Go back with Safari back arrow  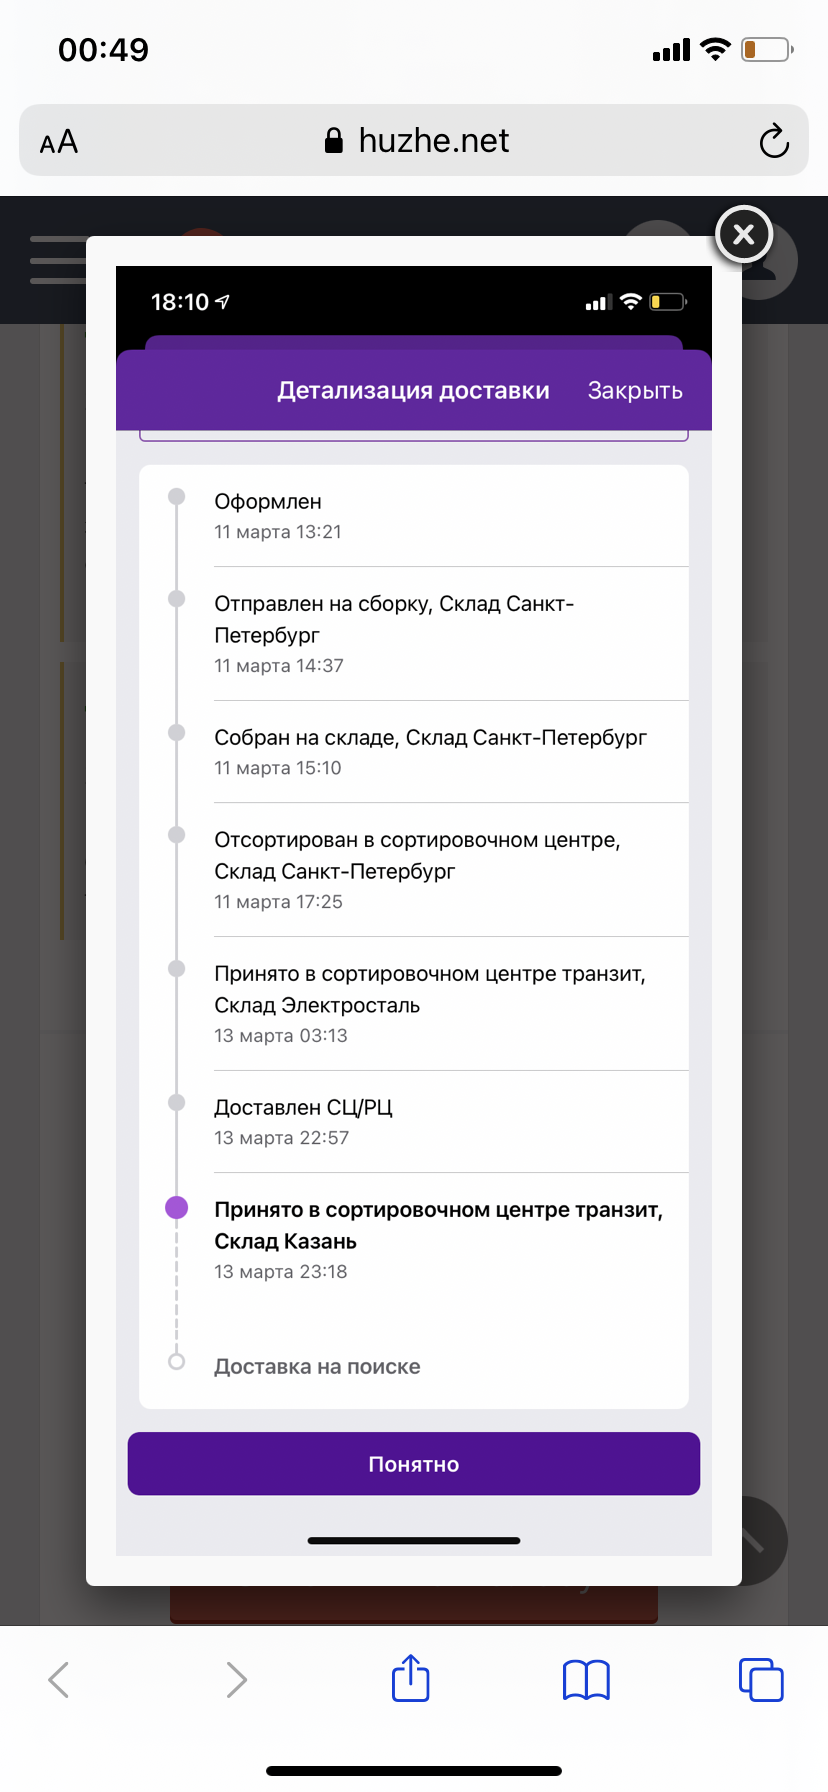[59, 1680]
